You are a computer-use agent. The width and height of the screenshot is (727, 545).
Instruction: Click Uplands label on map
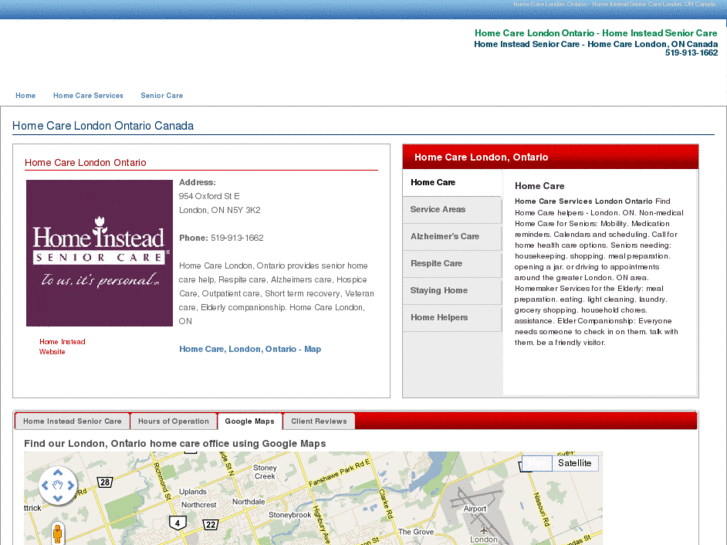tap(192, 492)
